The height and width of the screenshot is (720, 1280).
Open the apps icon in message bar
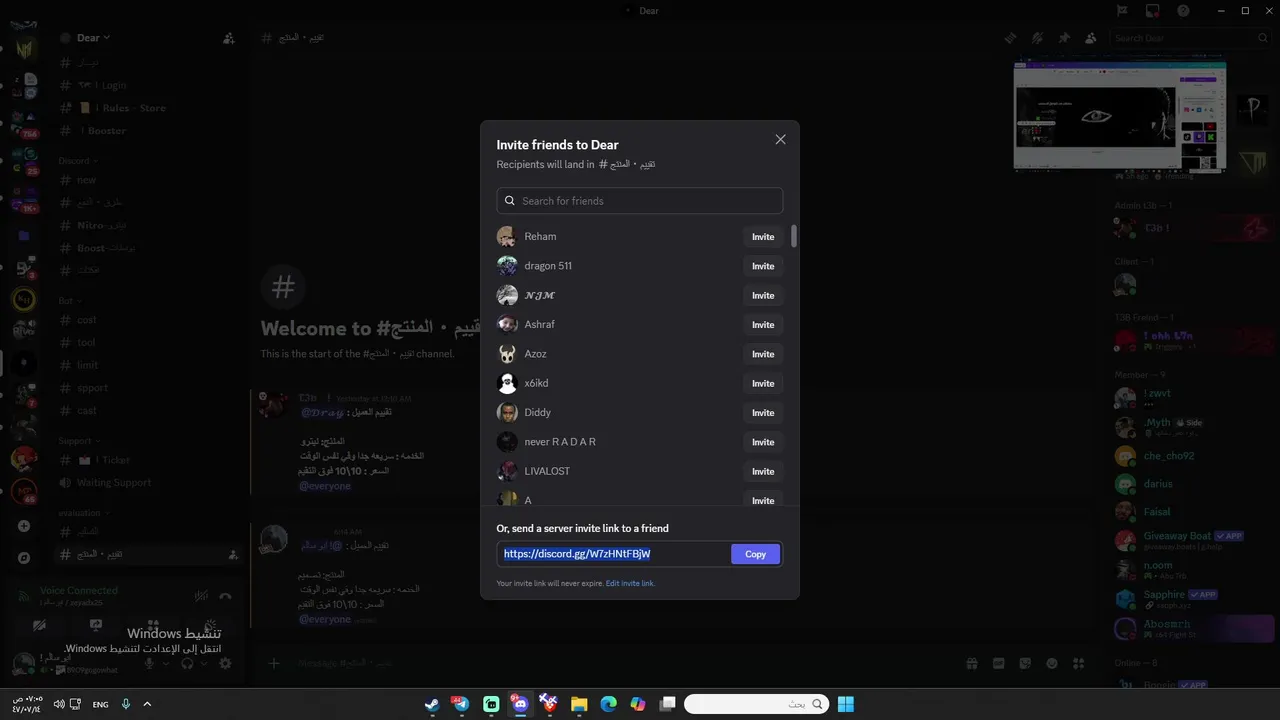click(x=1078, y=664)
